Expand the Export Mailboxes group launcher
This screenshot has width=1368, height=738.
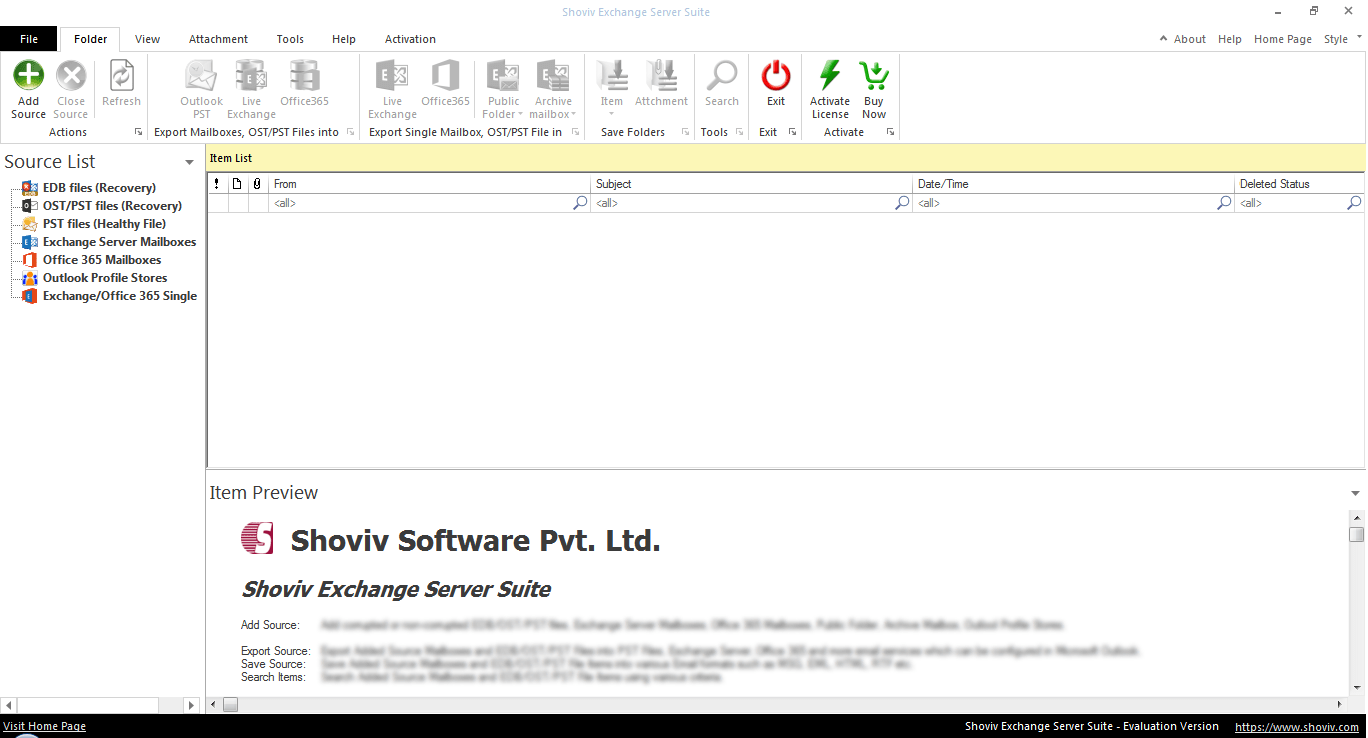click(350, 132)
